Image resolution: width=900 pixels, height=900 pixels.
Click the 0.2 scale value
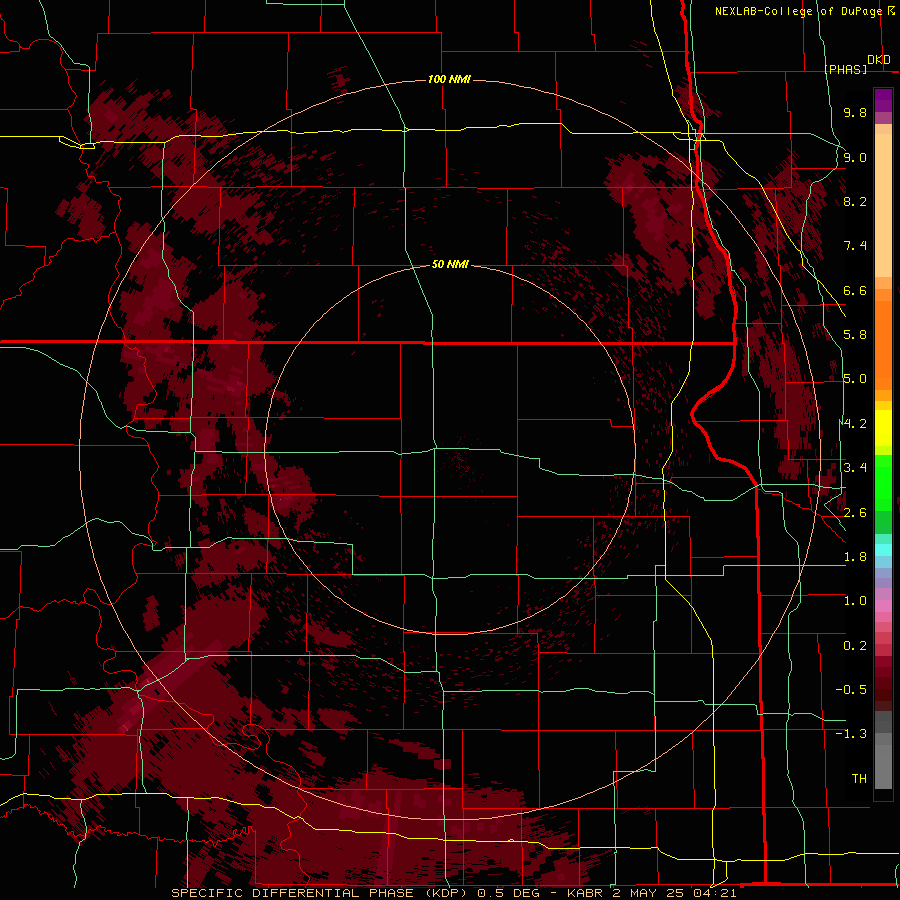(855, 646)
